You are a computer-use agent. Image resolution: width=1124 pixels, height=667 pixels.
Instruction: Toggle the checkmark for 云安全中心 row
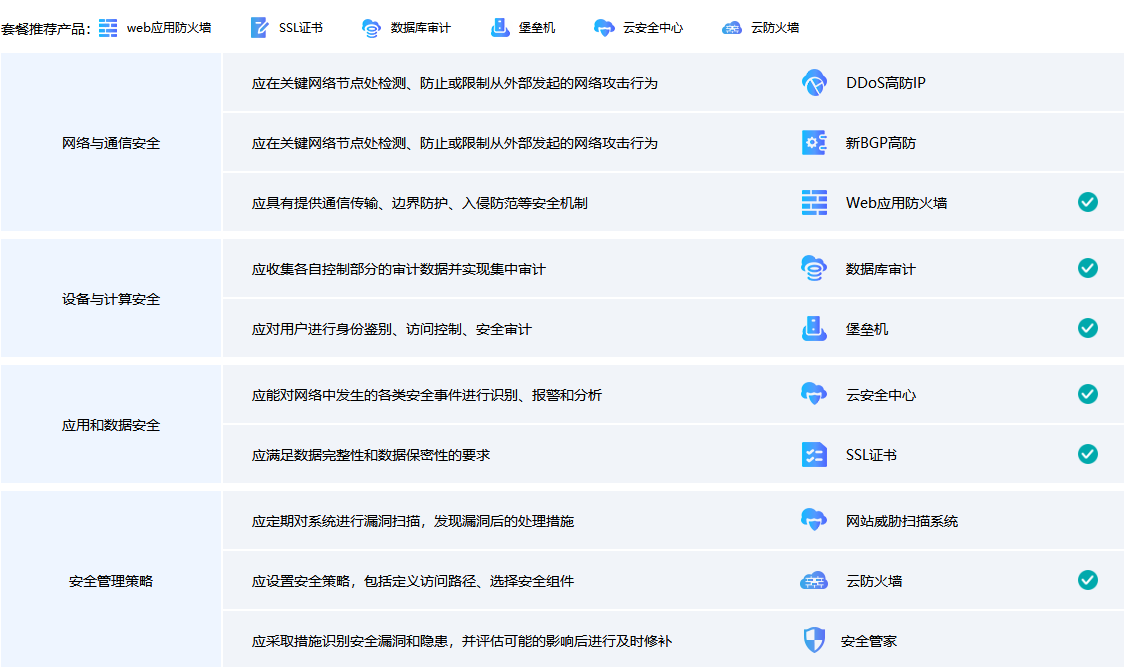1087,394
